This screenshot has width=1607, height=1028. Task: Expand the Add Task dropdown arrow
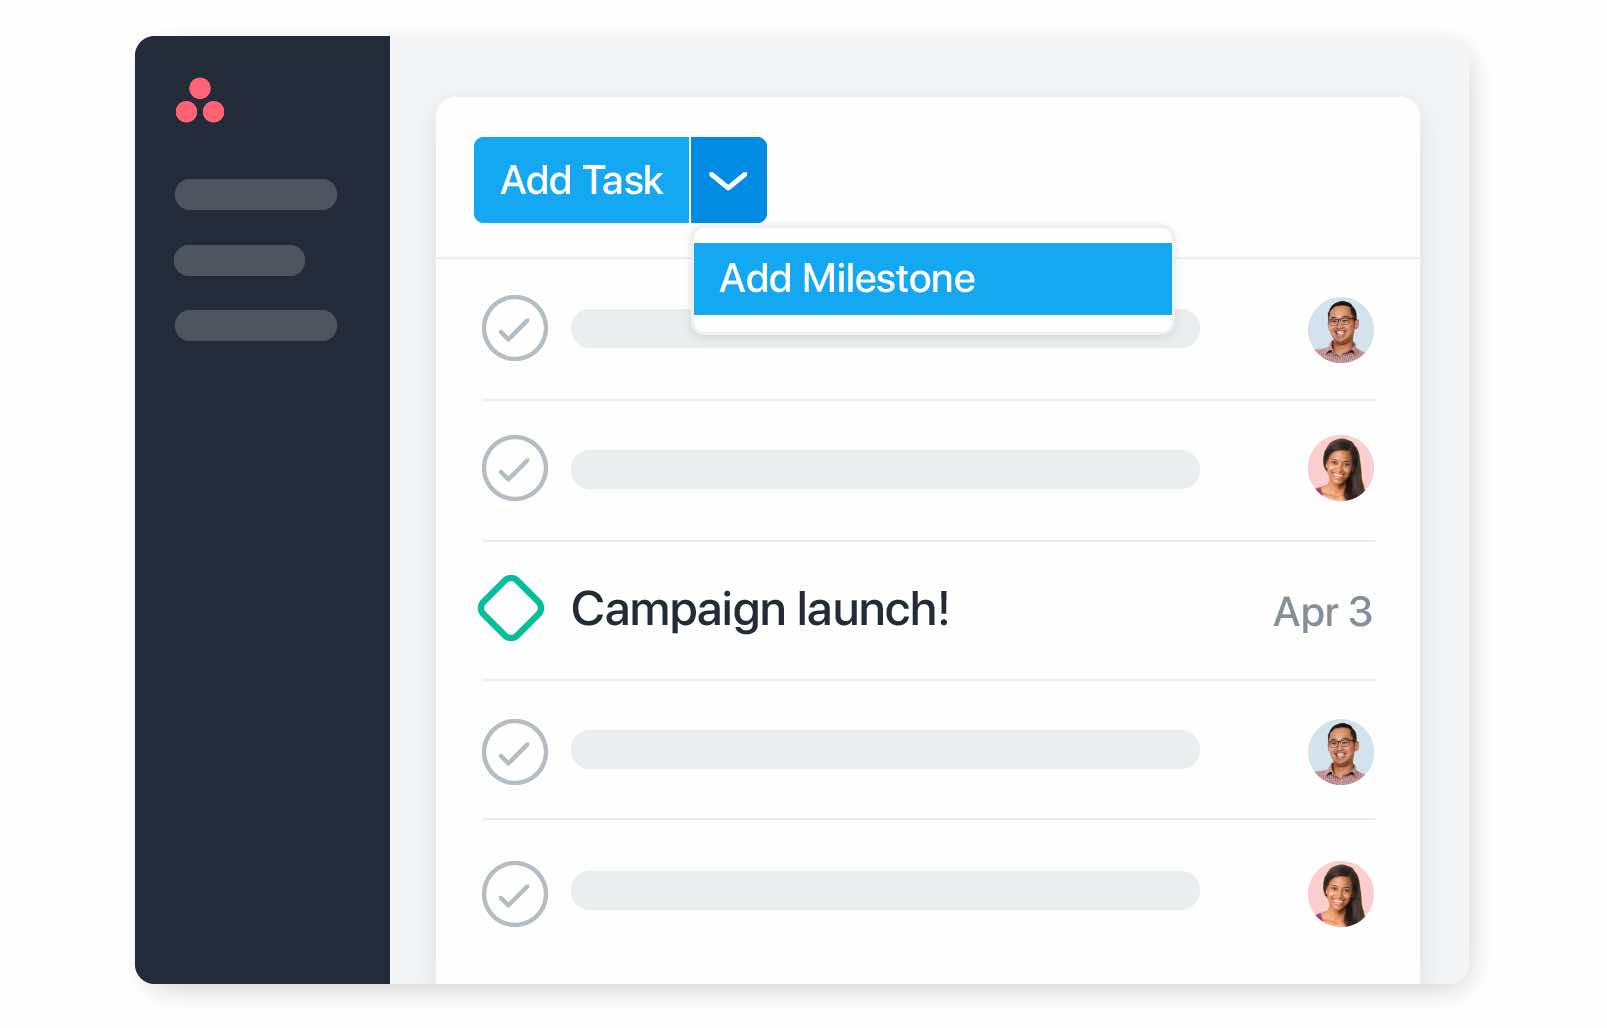(729, 180)
